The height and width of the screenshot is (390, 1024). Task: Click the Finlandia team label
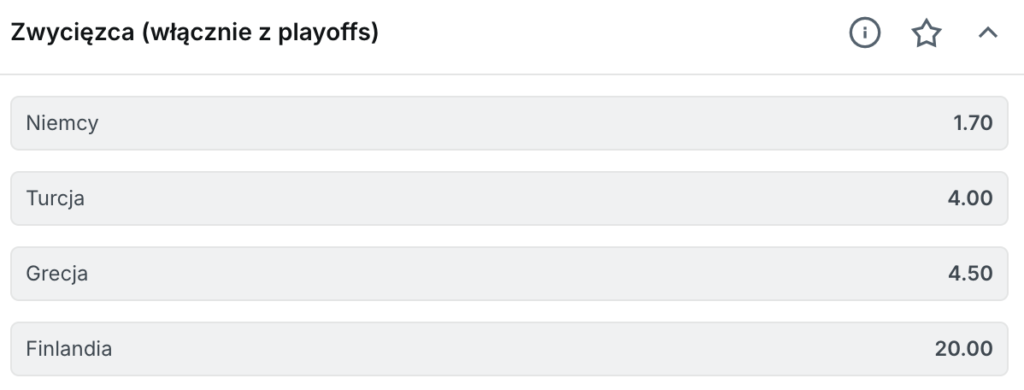pyautogui.click(x=69, y=349)
